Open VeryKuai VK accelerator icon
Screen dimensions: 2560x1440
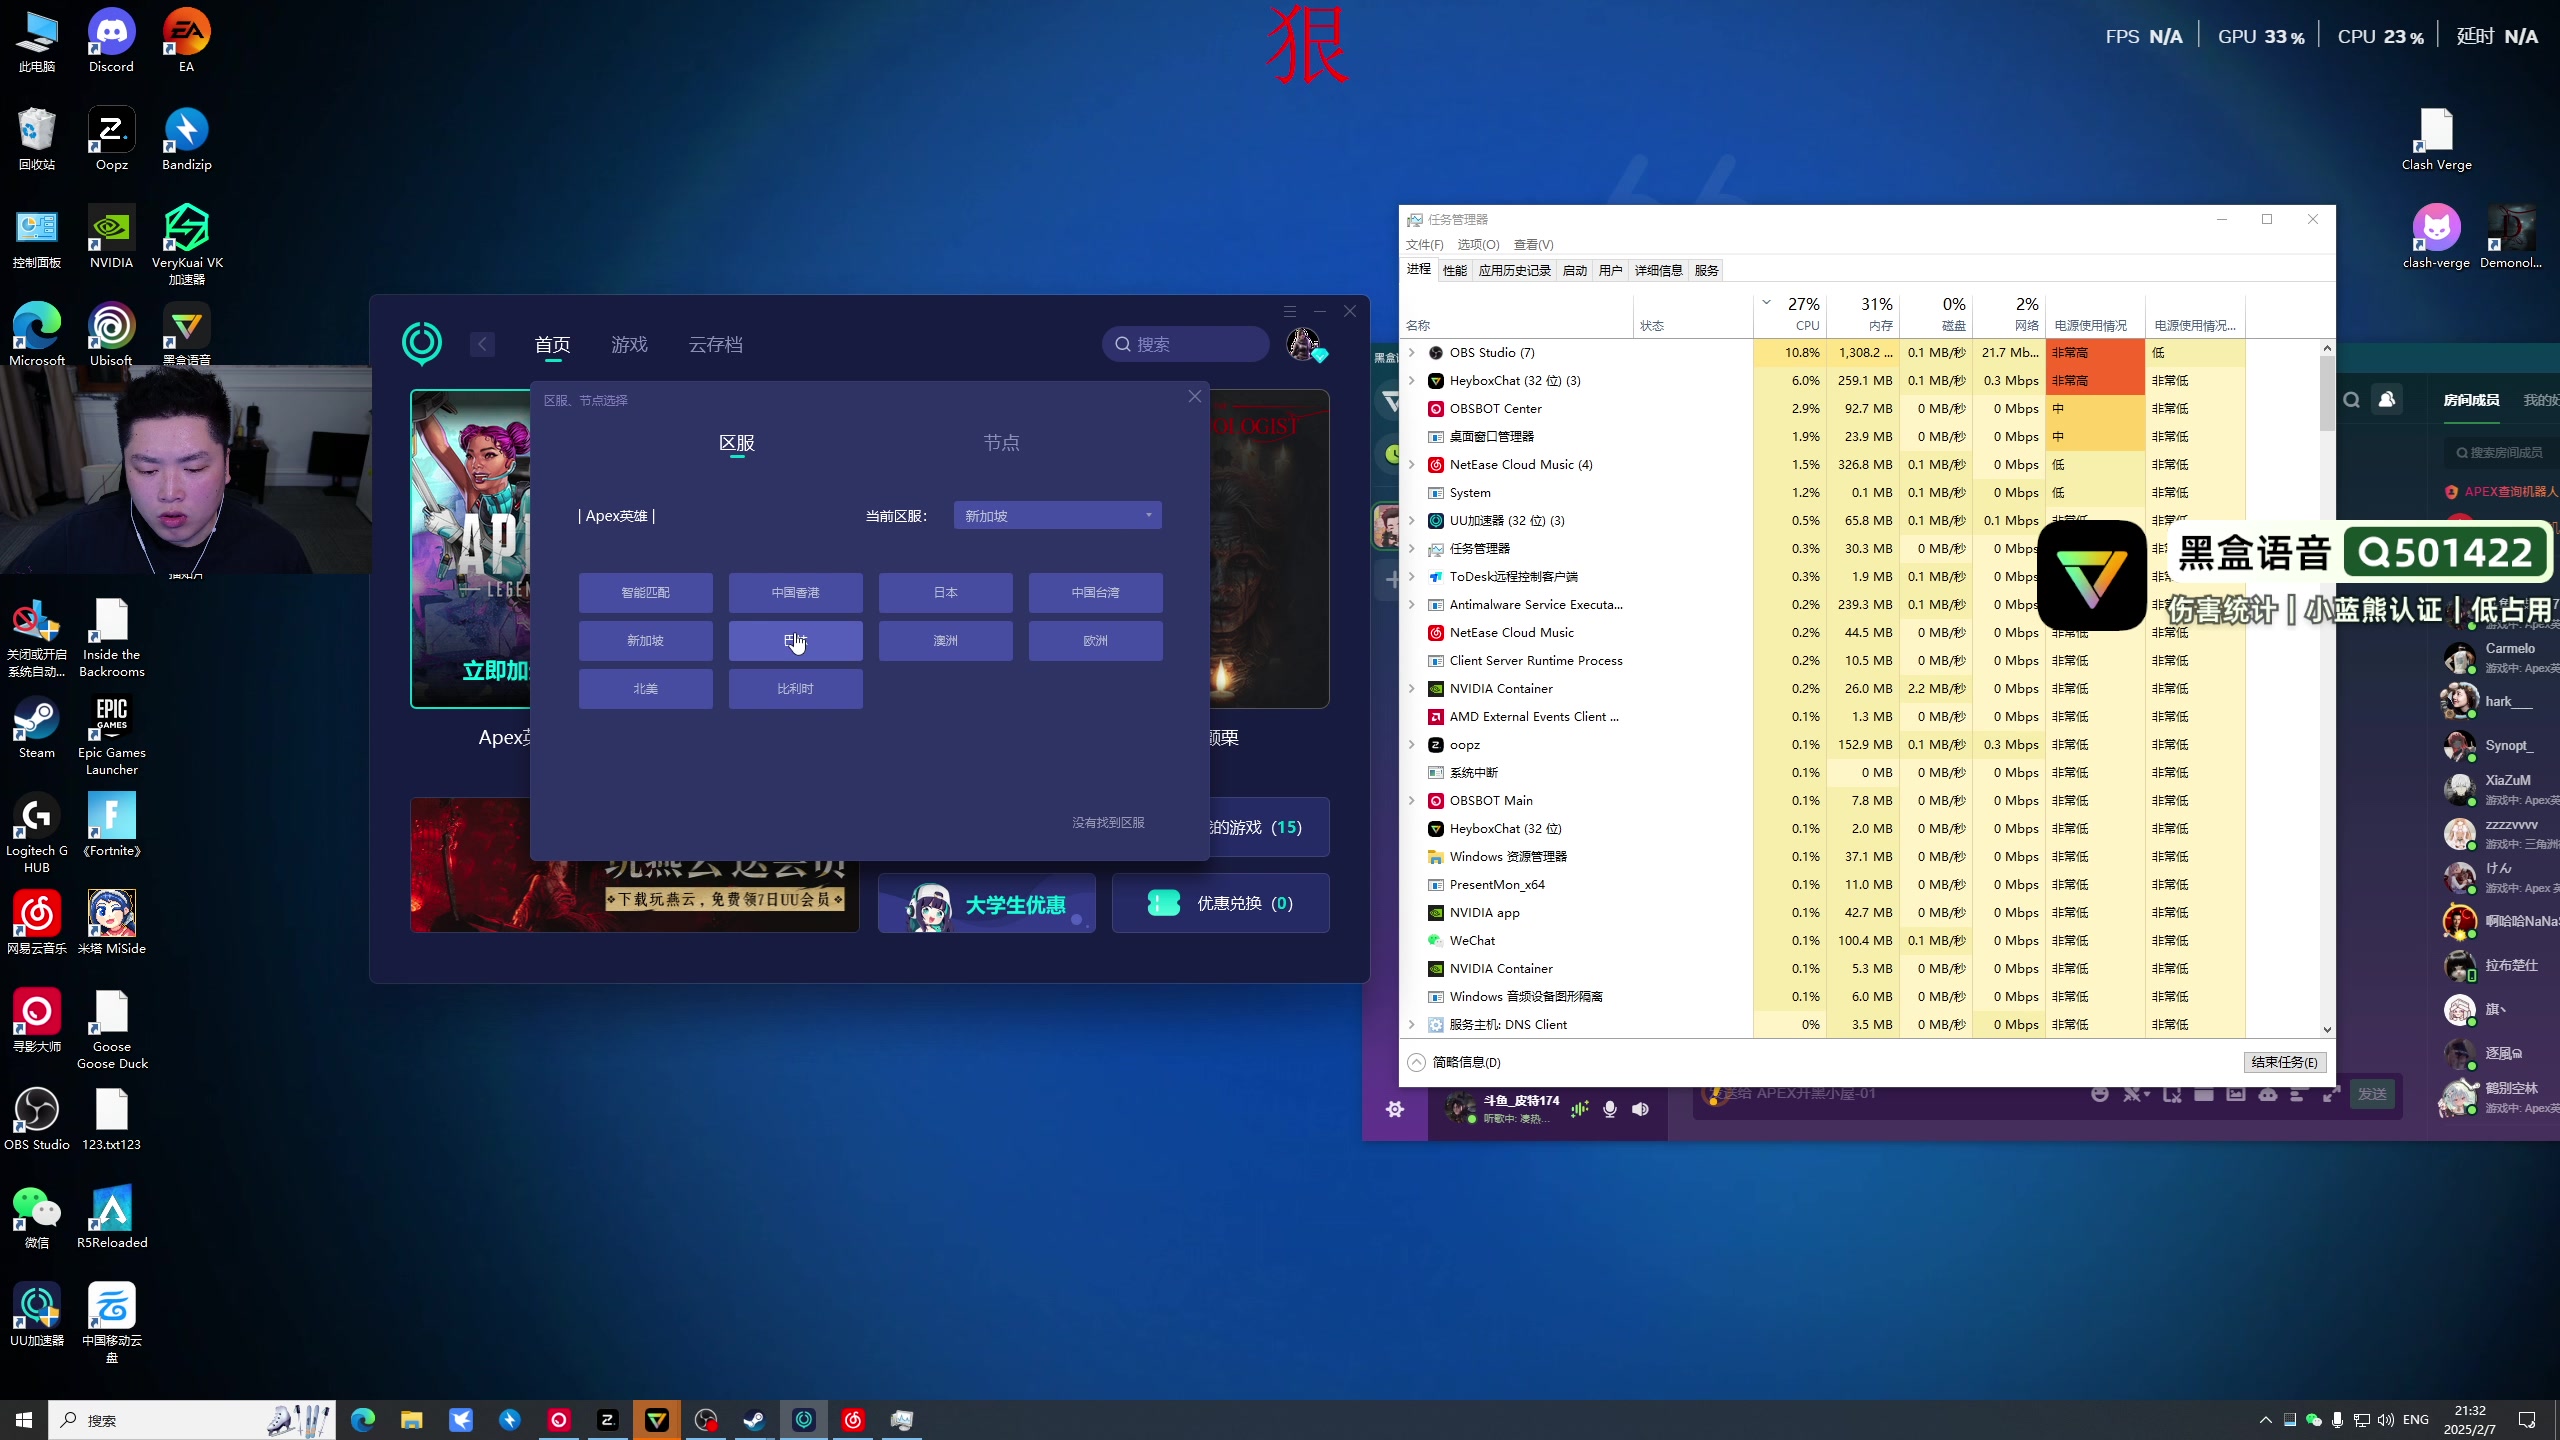pyautogui.click(x=186, y=244)
